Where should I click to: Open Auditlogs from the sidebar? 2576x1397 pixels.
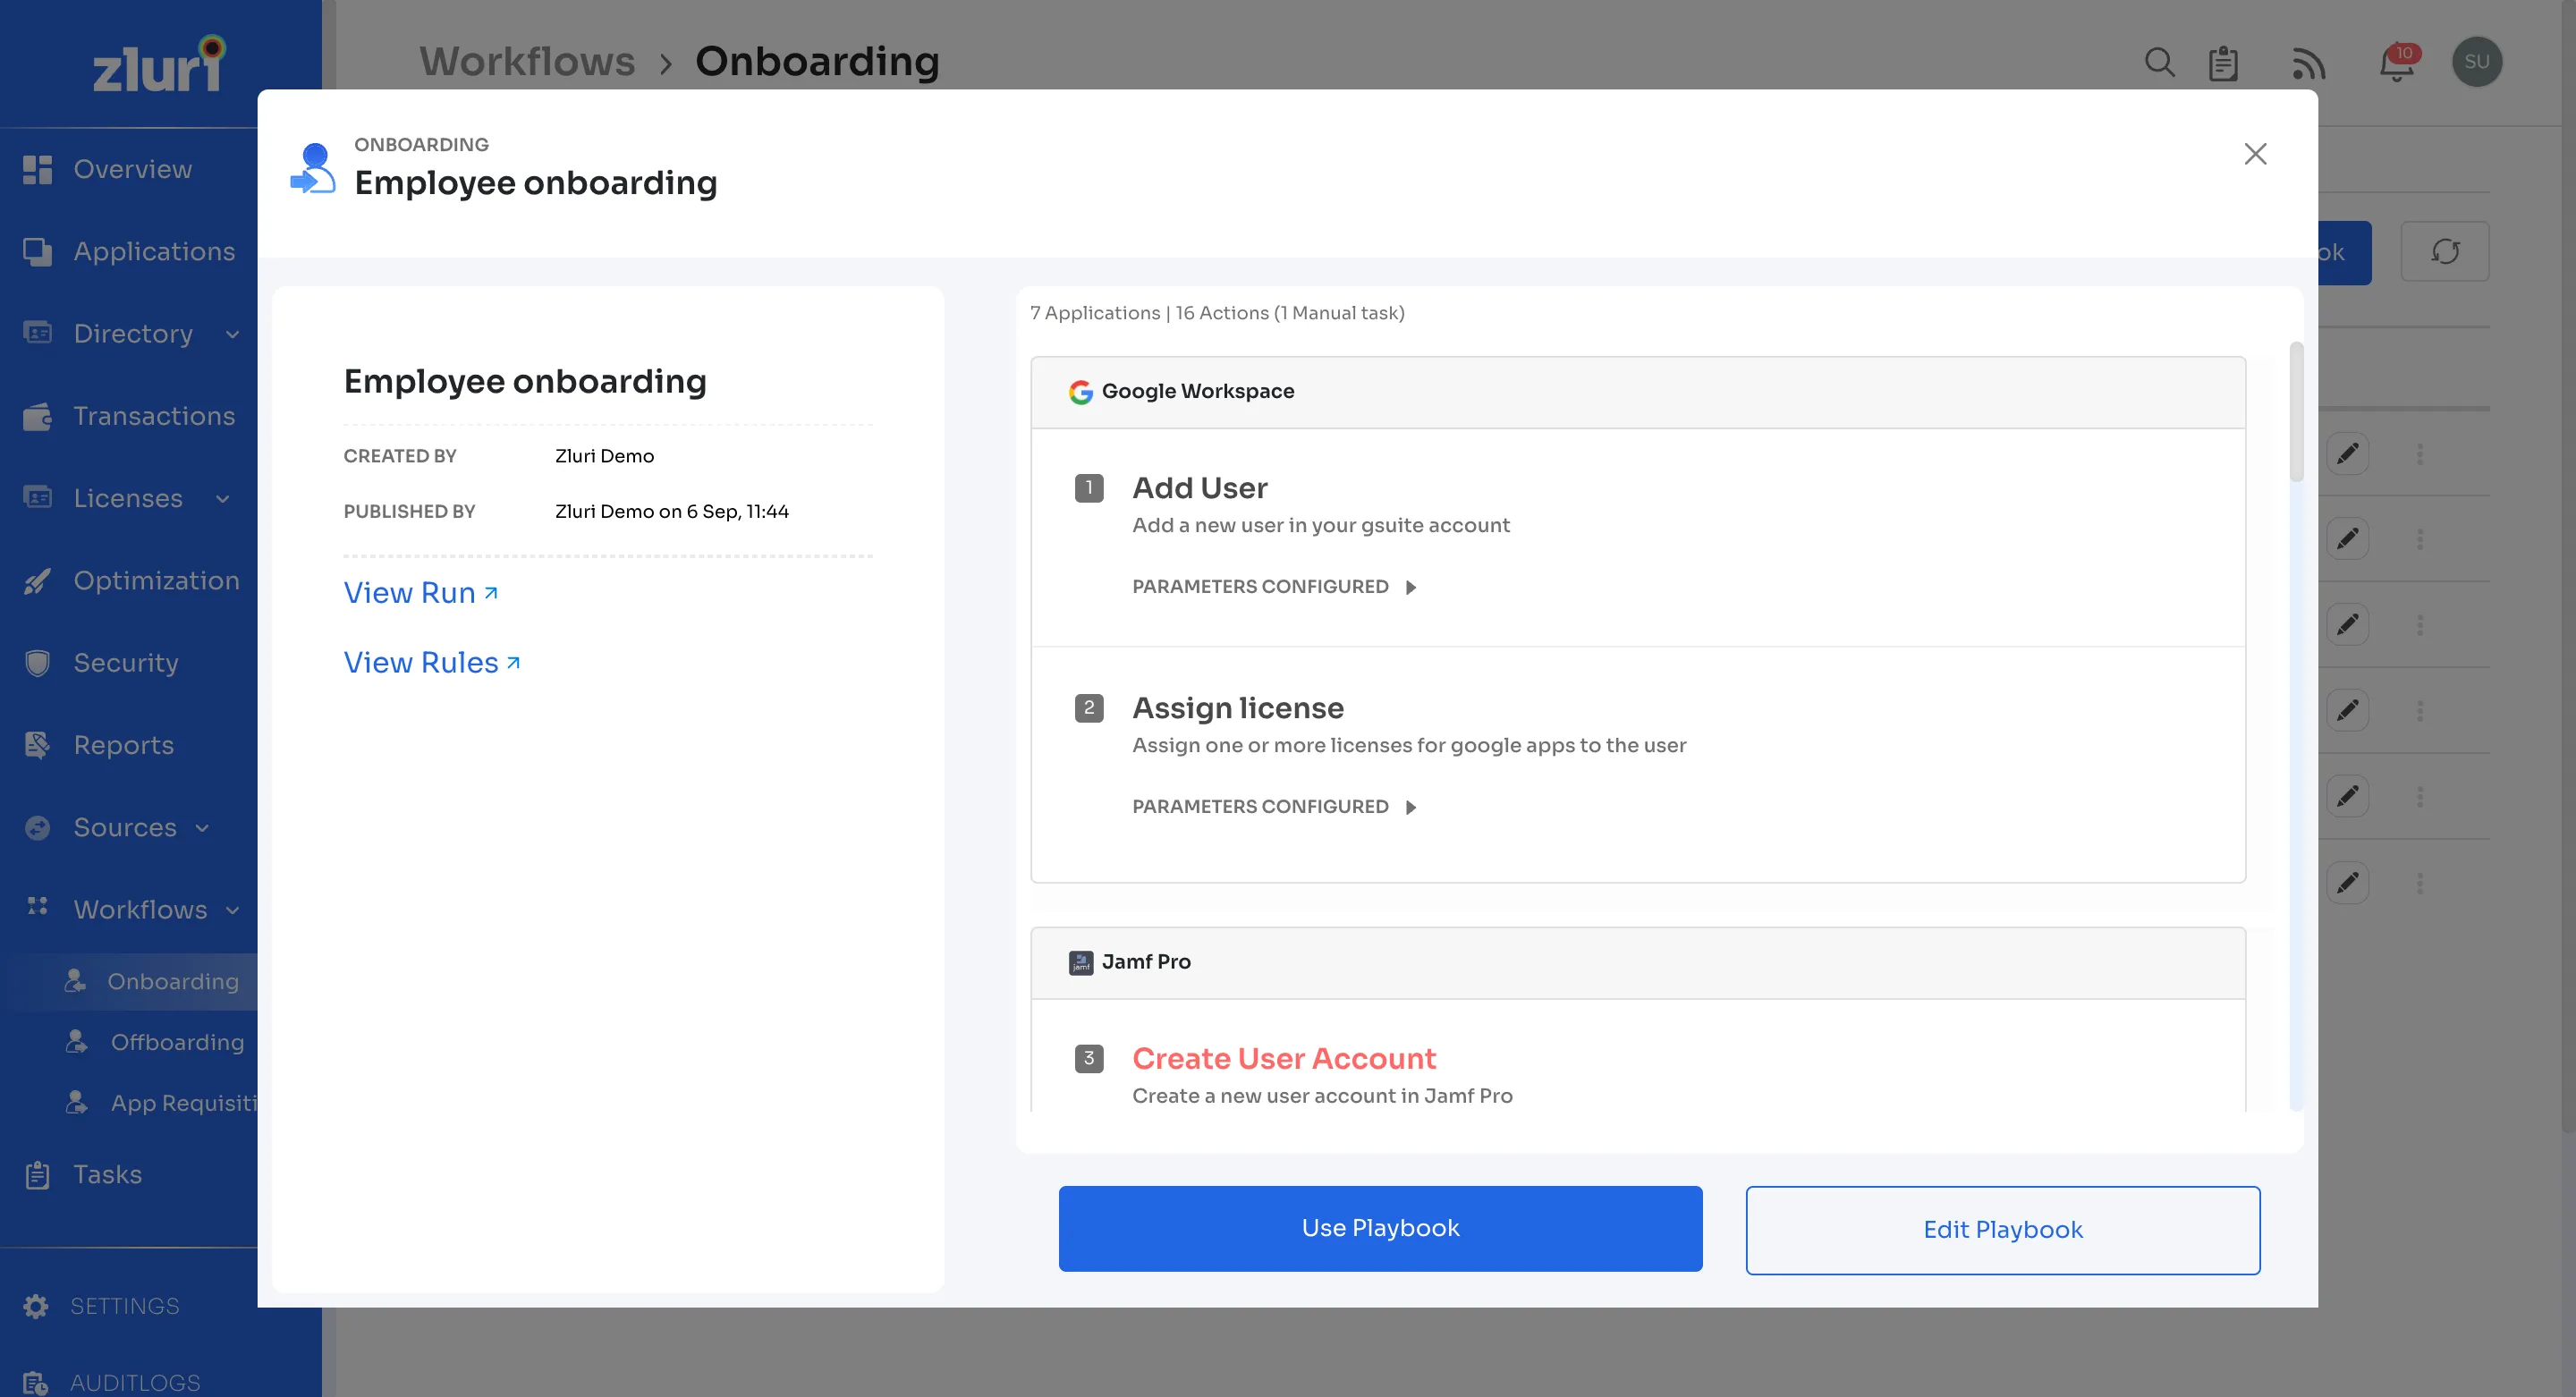(x=135, y=1382)
